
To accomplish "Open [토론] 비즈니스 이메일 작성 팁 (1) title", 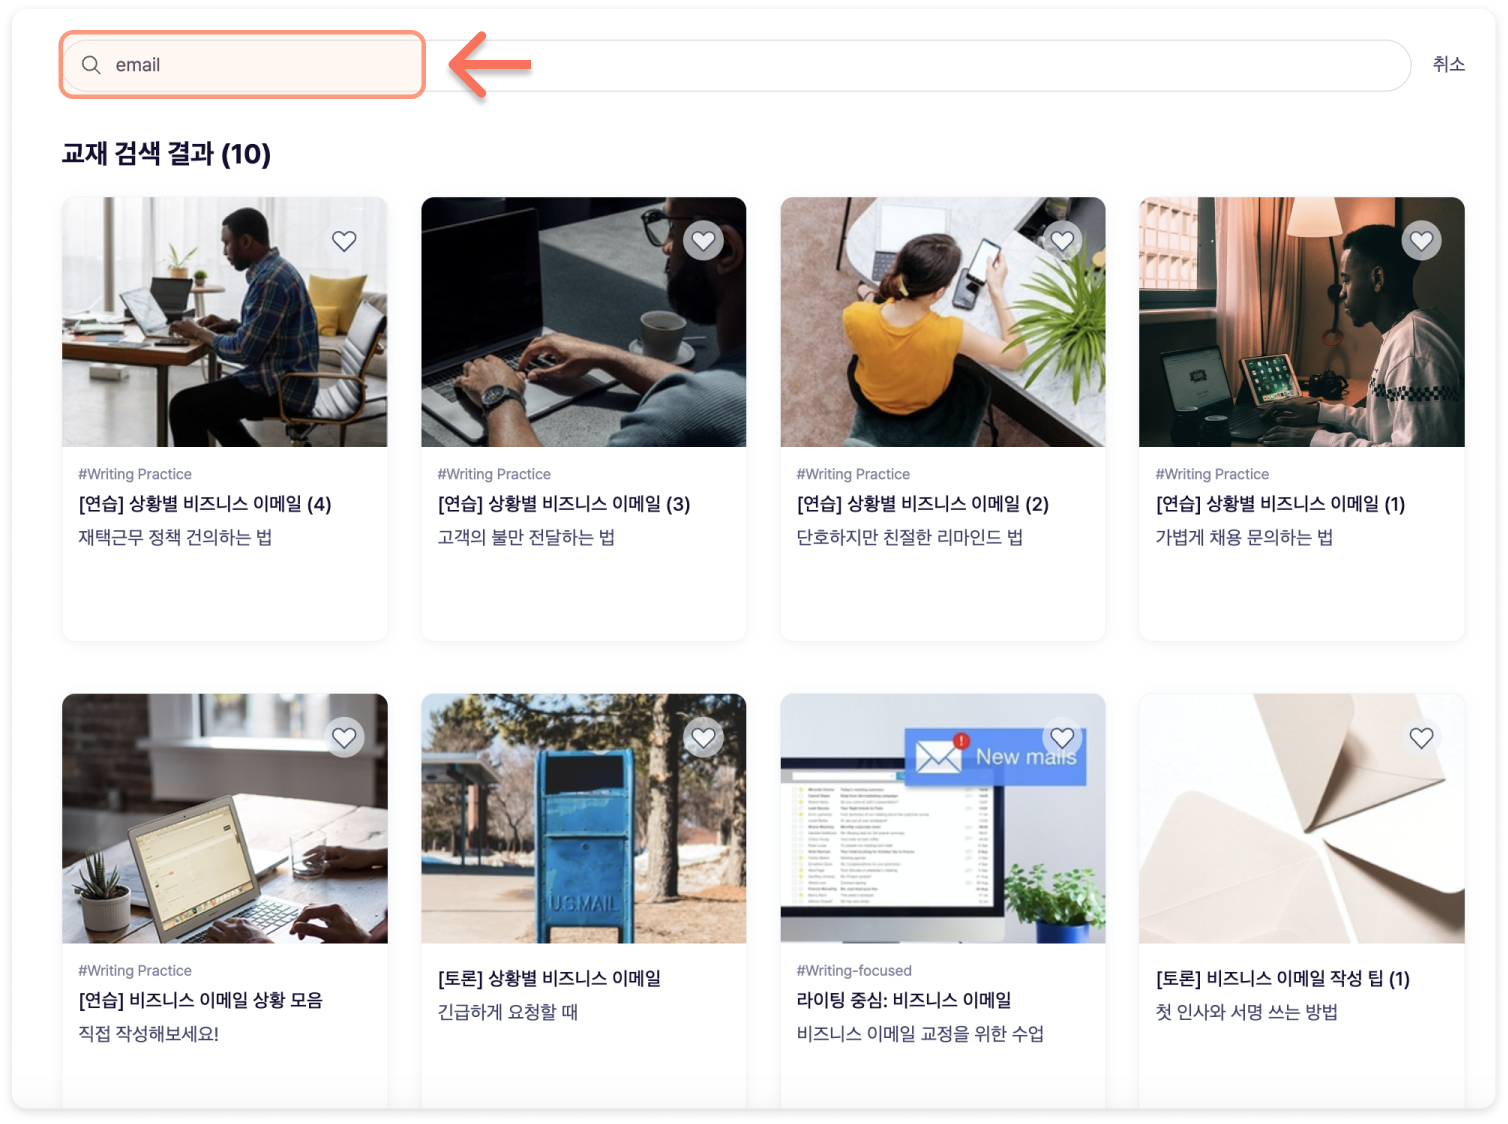I will pos(1283,979).
